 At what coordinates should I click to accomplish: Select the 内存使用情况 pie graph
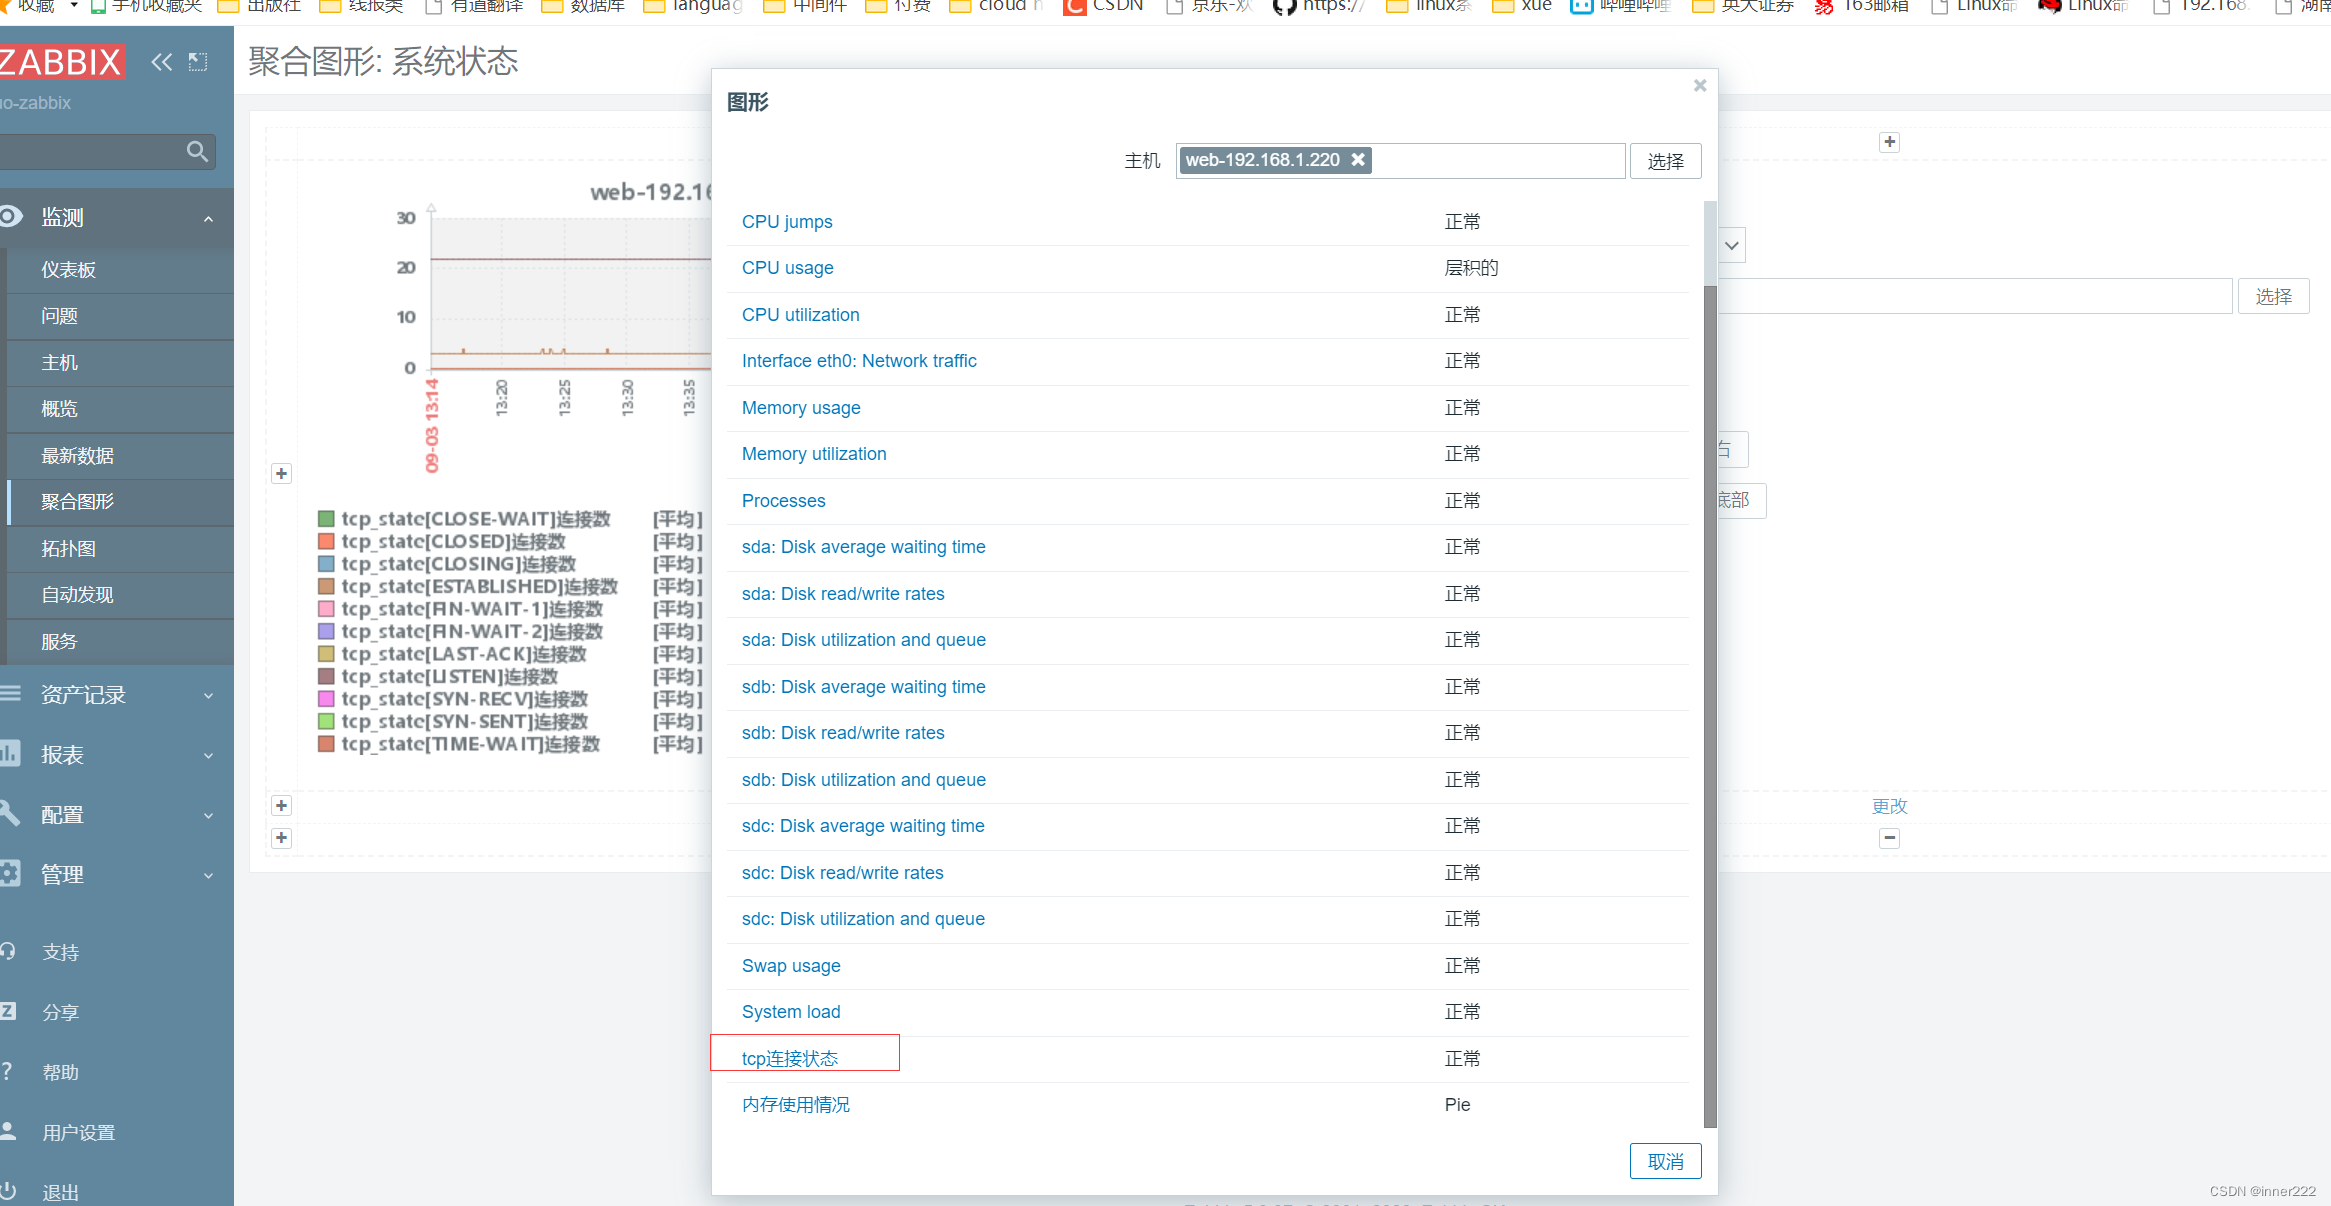coord(796,1105)
